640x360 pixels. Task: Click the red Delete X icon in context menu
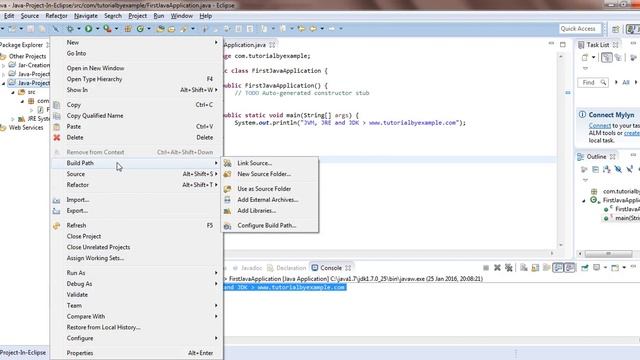coord(57,138)
